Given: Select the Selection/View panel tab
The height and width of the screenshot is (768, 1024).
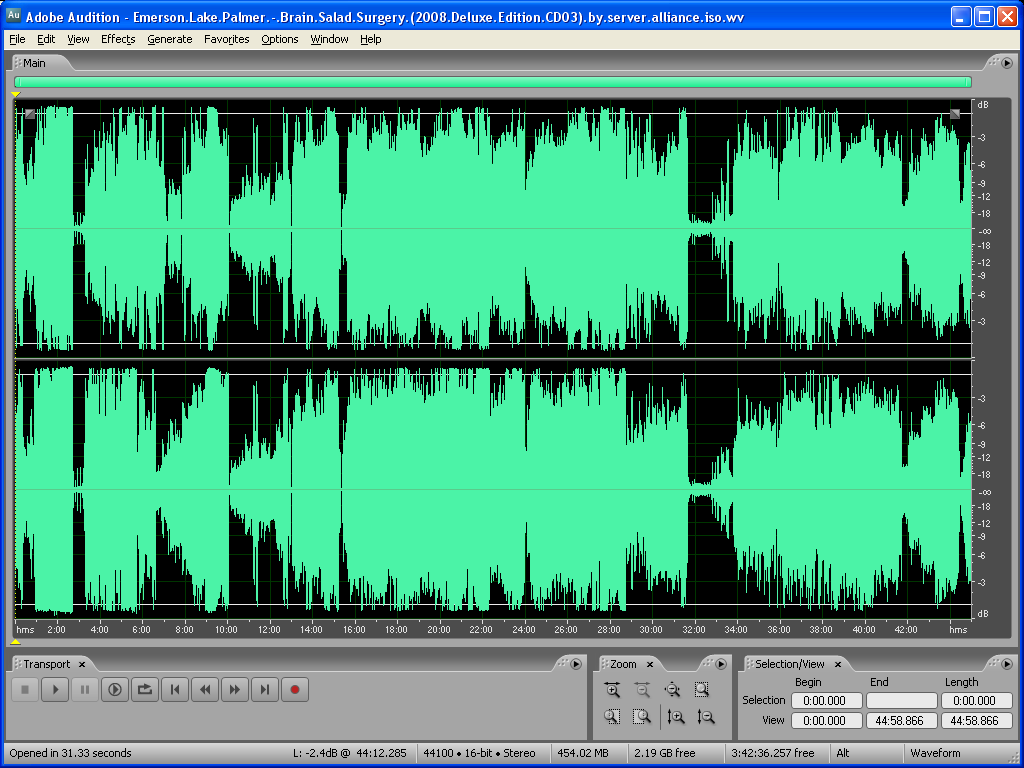Looking at the screenshot, I should pos(790,664).
